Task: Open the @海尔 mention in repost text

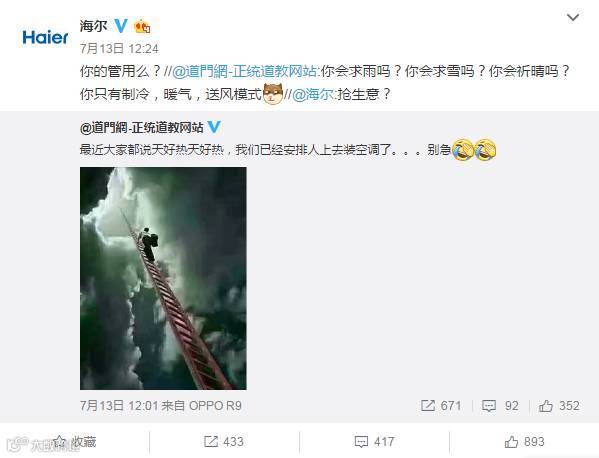Action: coord(313,94)
